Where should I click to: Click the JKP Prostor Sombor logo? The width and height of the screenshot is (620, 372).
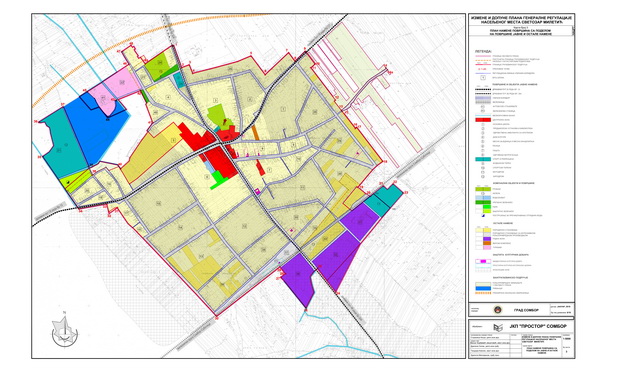(498, 327)
